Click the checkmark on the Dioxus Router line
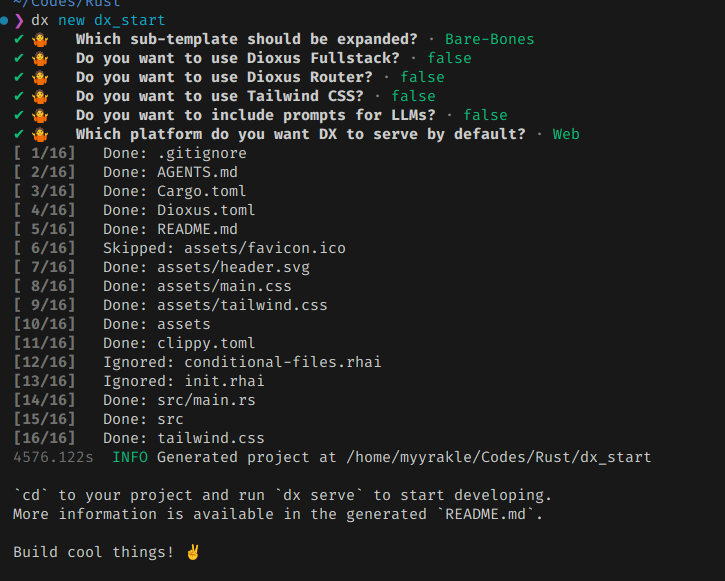 19,77
